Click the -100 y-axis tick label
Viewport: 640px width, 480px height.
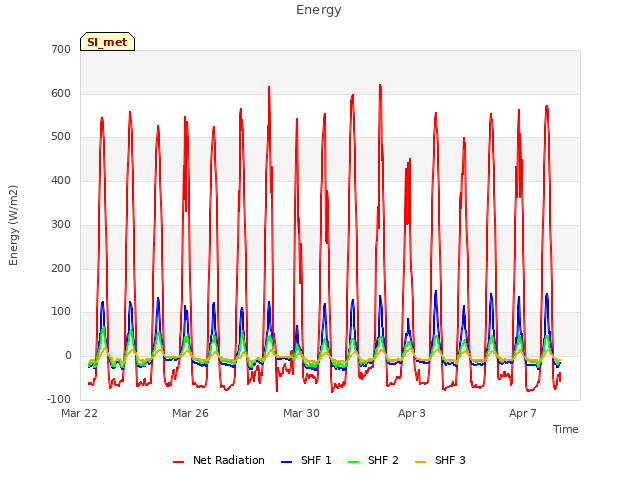(x=59, y=399)
